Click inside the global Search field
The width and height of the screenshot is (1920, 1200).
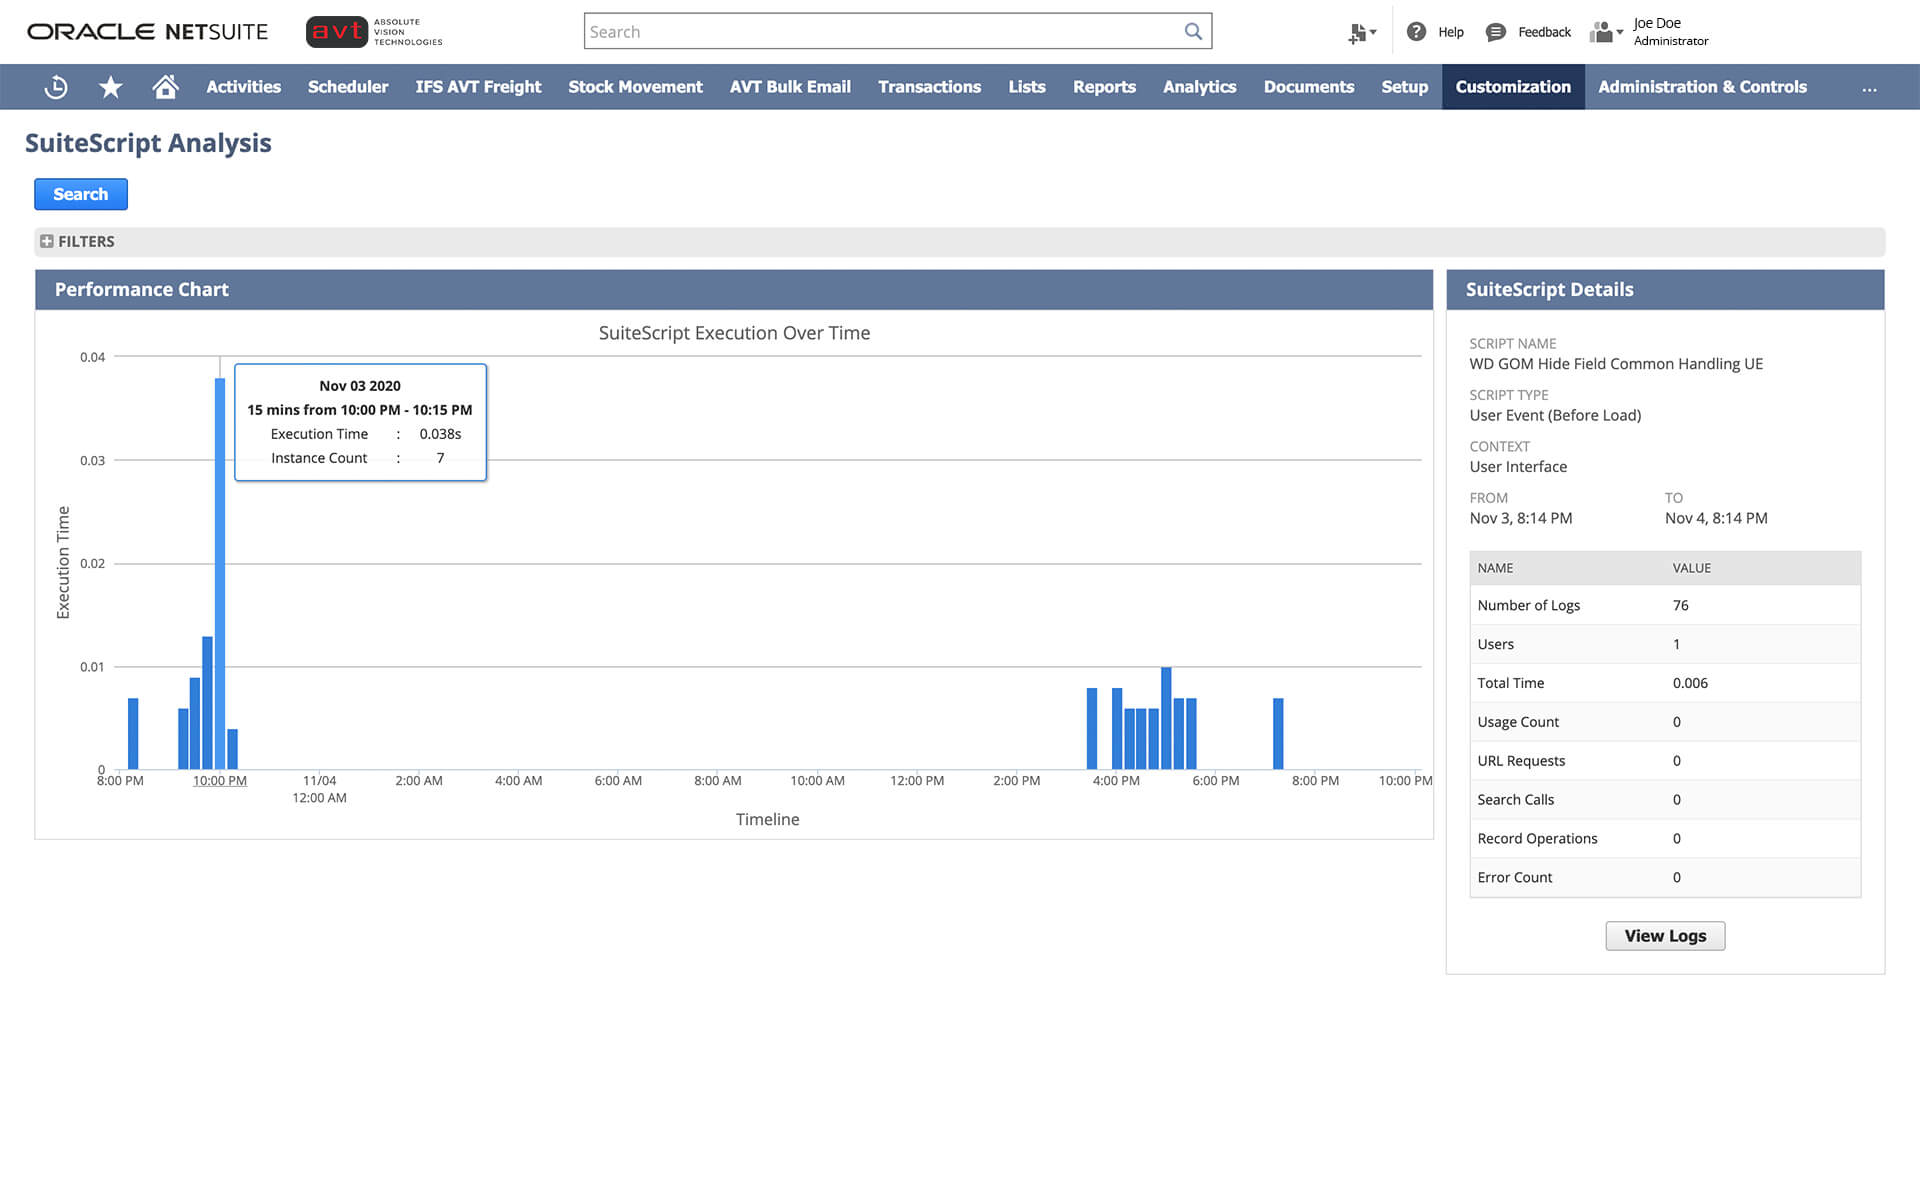coord(880,31)
